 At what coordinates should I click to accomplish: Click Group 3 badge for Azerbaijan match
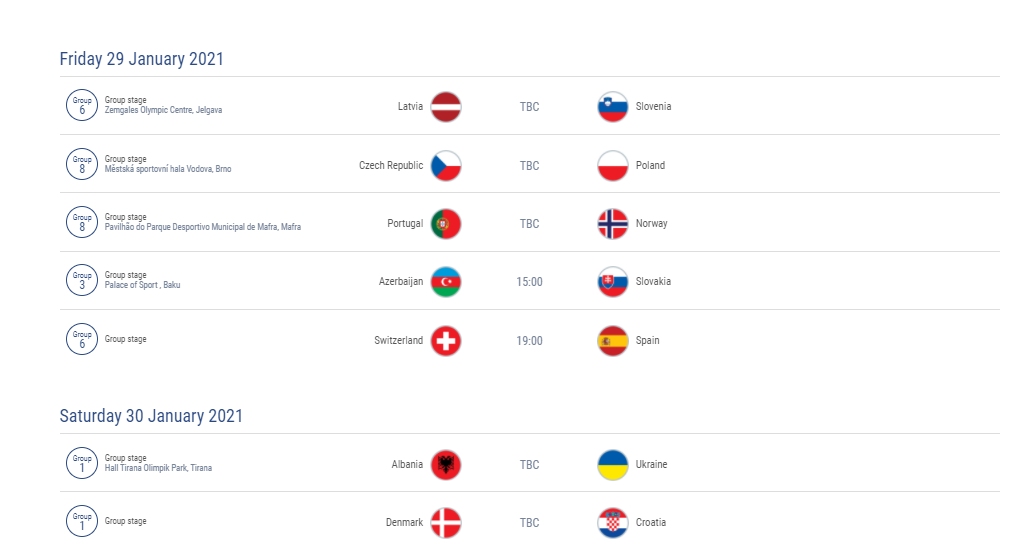[82, 280]
